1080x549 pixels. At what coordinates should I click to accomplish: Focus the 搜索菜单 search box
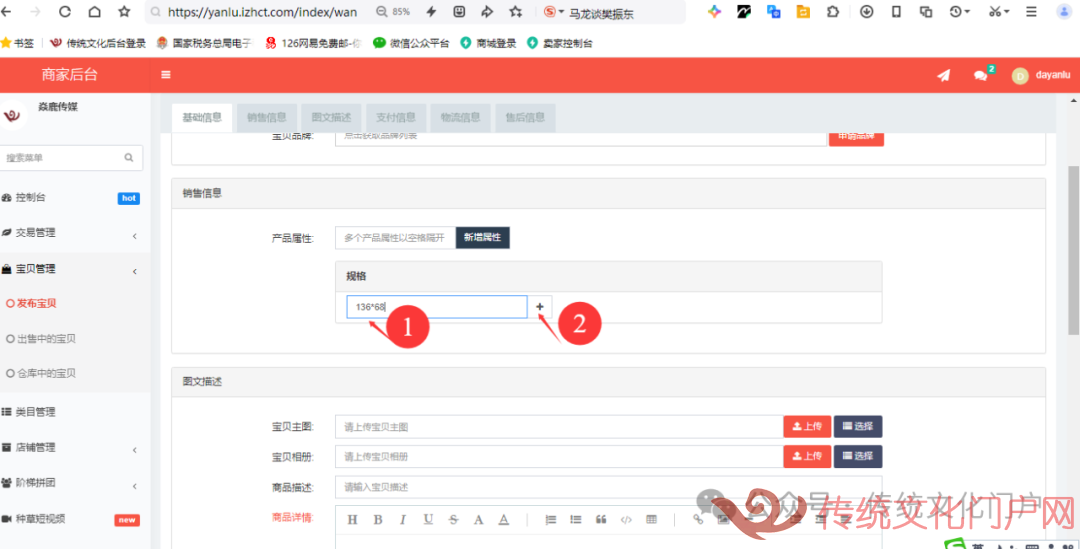[x=71, y=158]
